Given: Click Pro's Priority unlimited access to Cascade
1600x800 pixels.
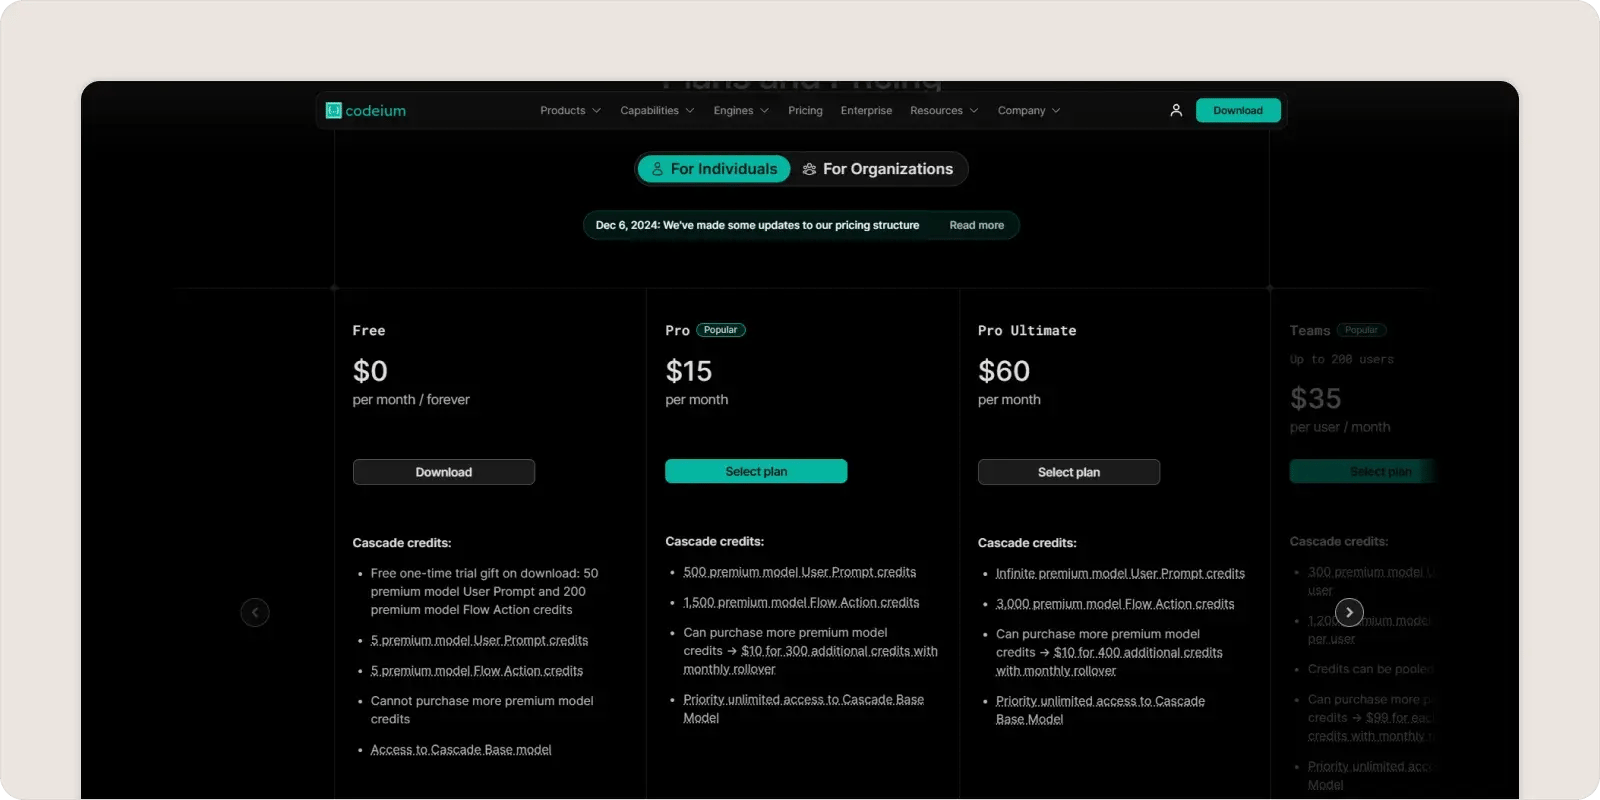Looking at the screenshot, I should 803,708.
